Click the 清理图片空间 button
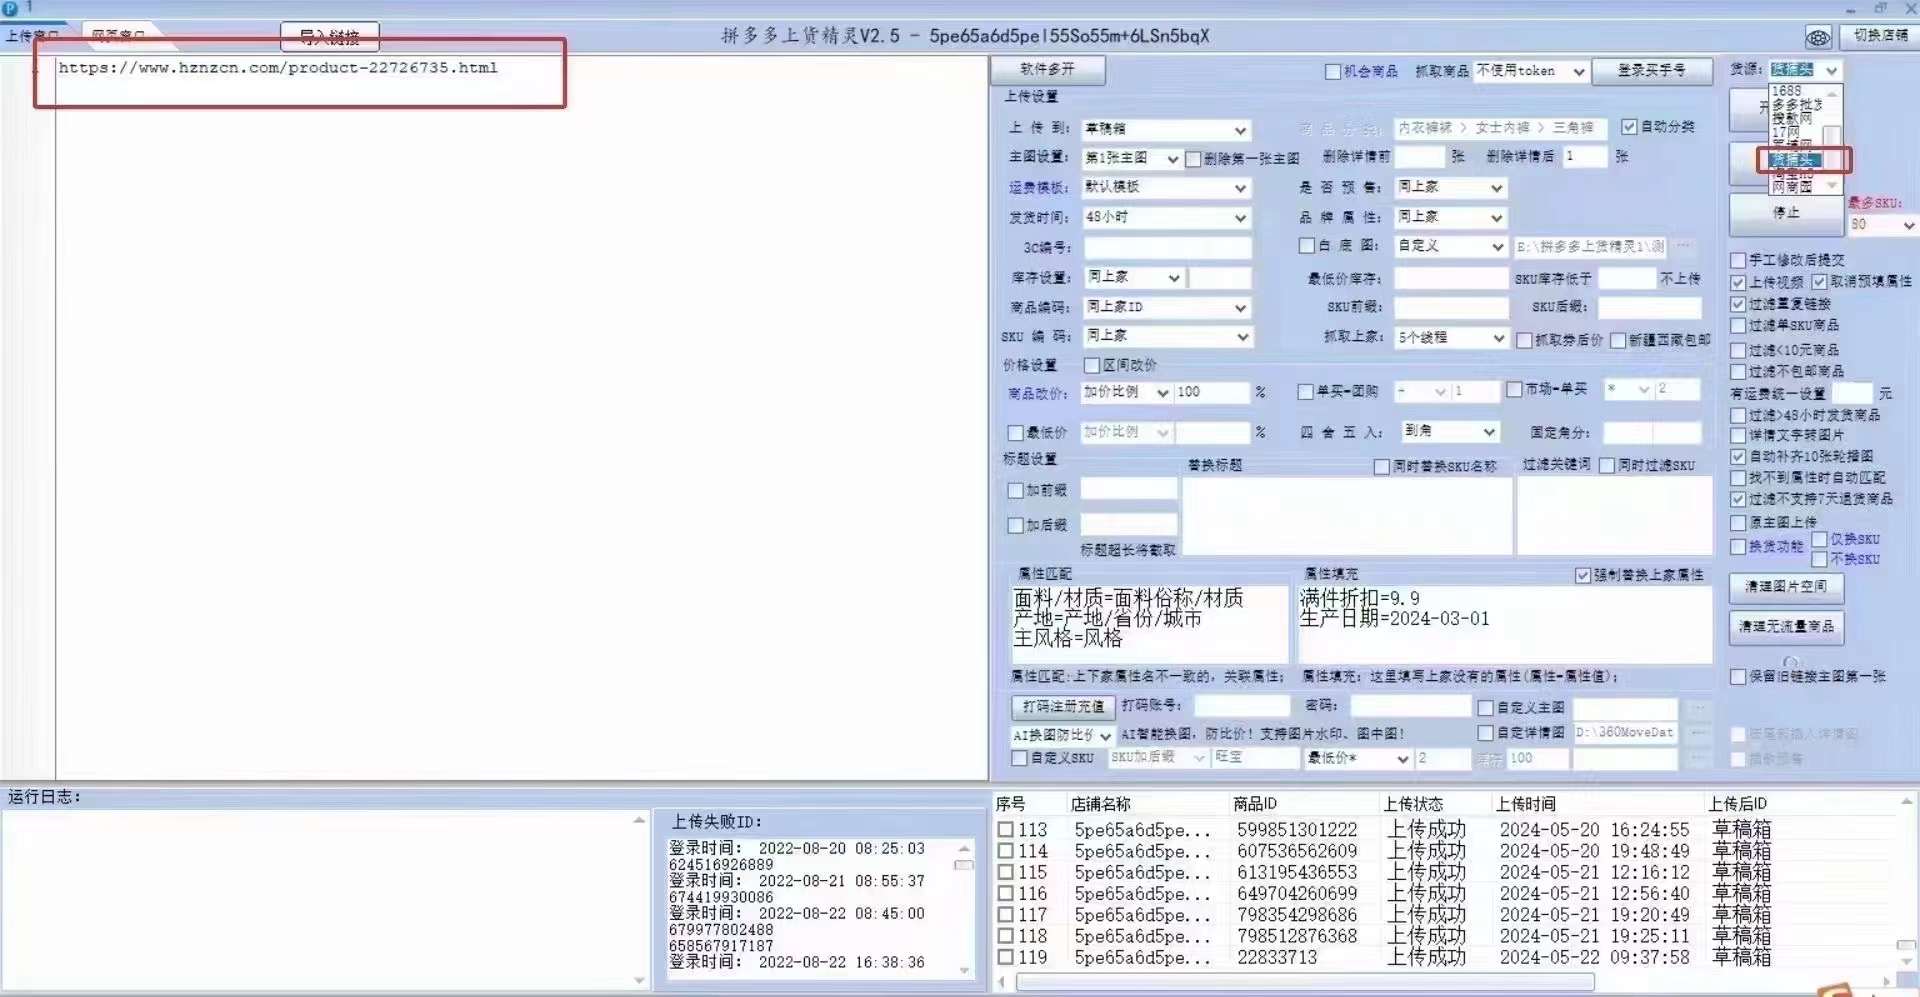 tap(1786, 587)
